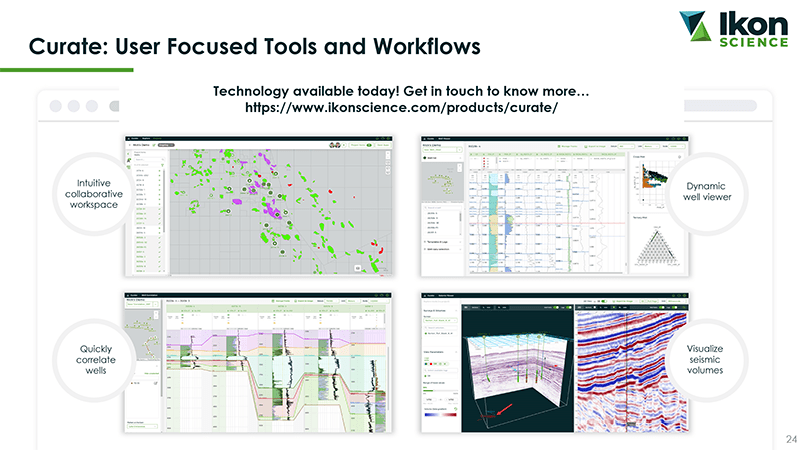This screenshot has width=800, height=450.
Task: Click the red color swatch under View Parameters
Action: pyautogui.click(x=431, y=364)
